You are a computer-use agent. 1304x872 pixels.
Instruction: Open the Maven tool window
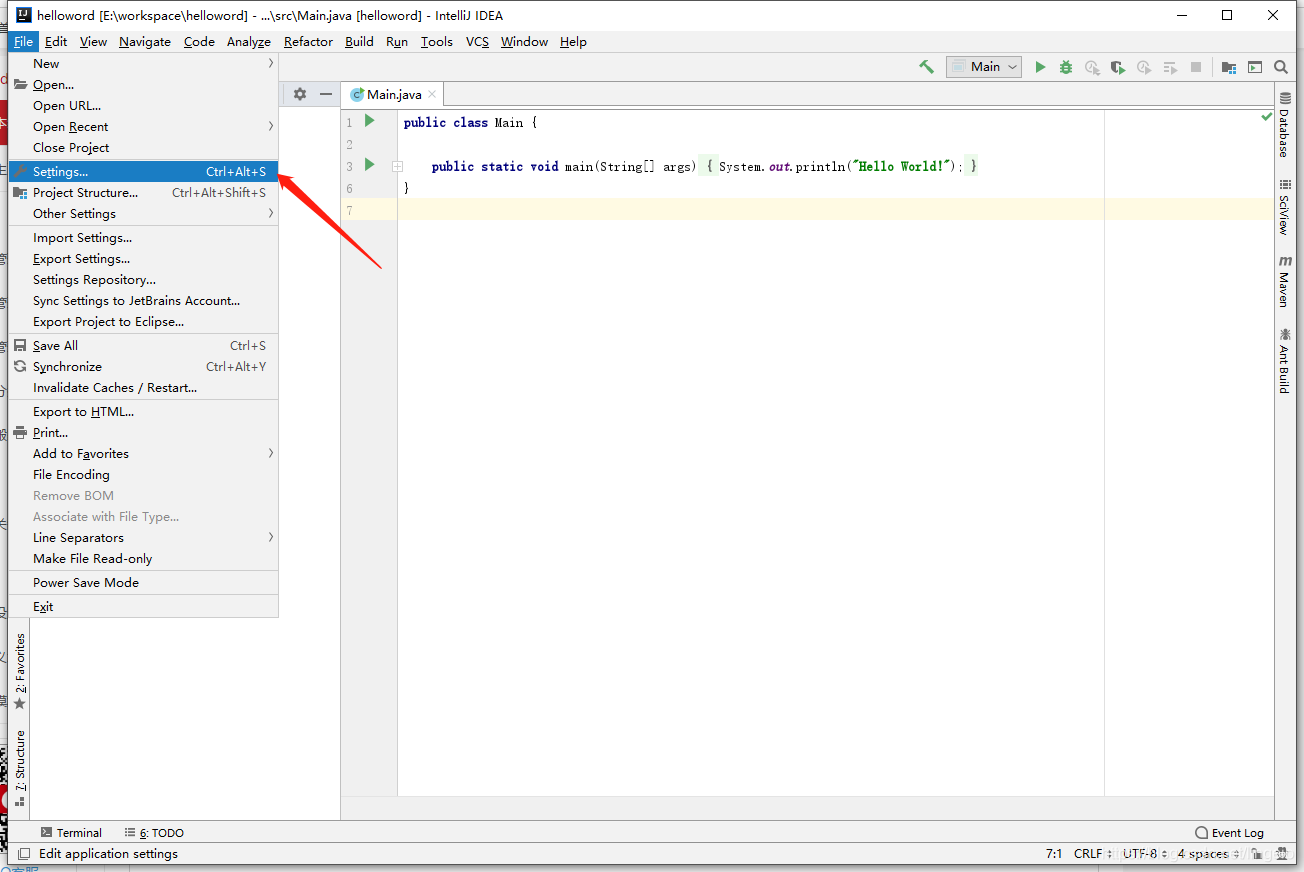pos(1284,282)
